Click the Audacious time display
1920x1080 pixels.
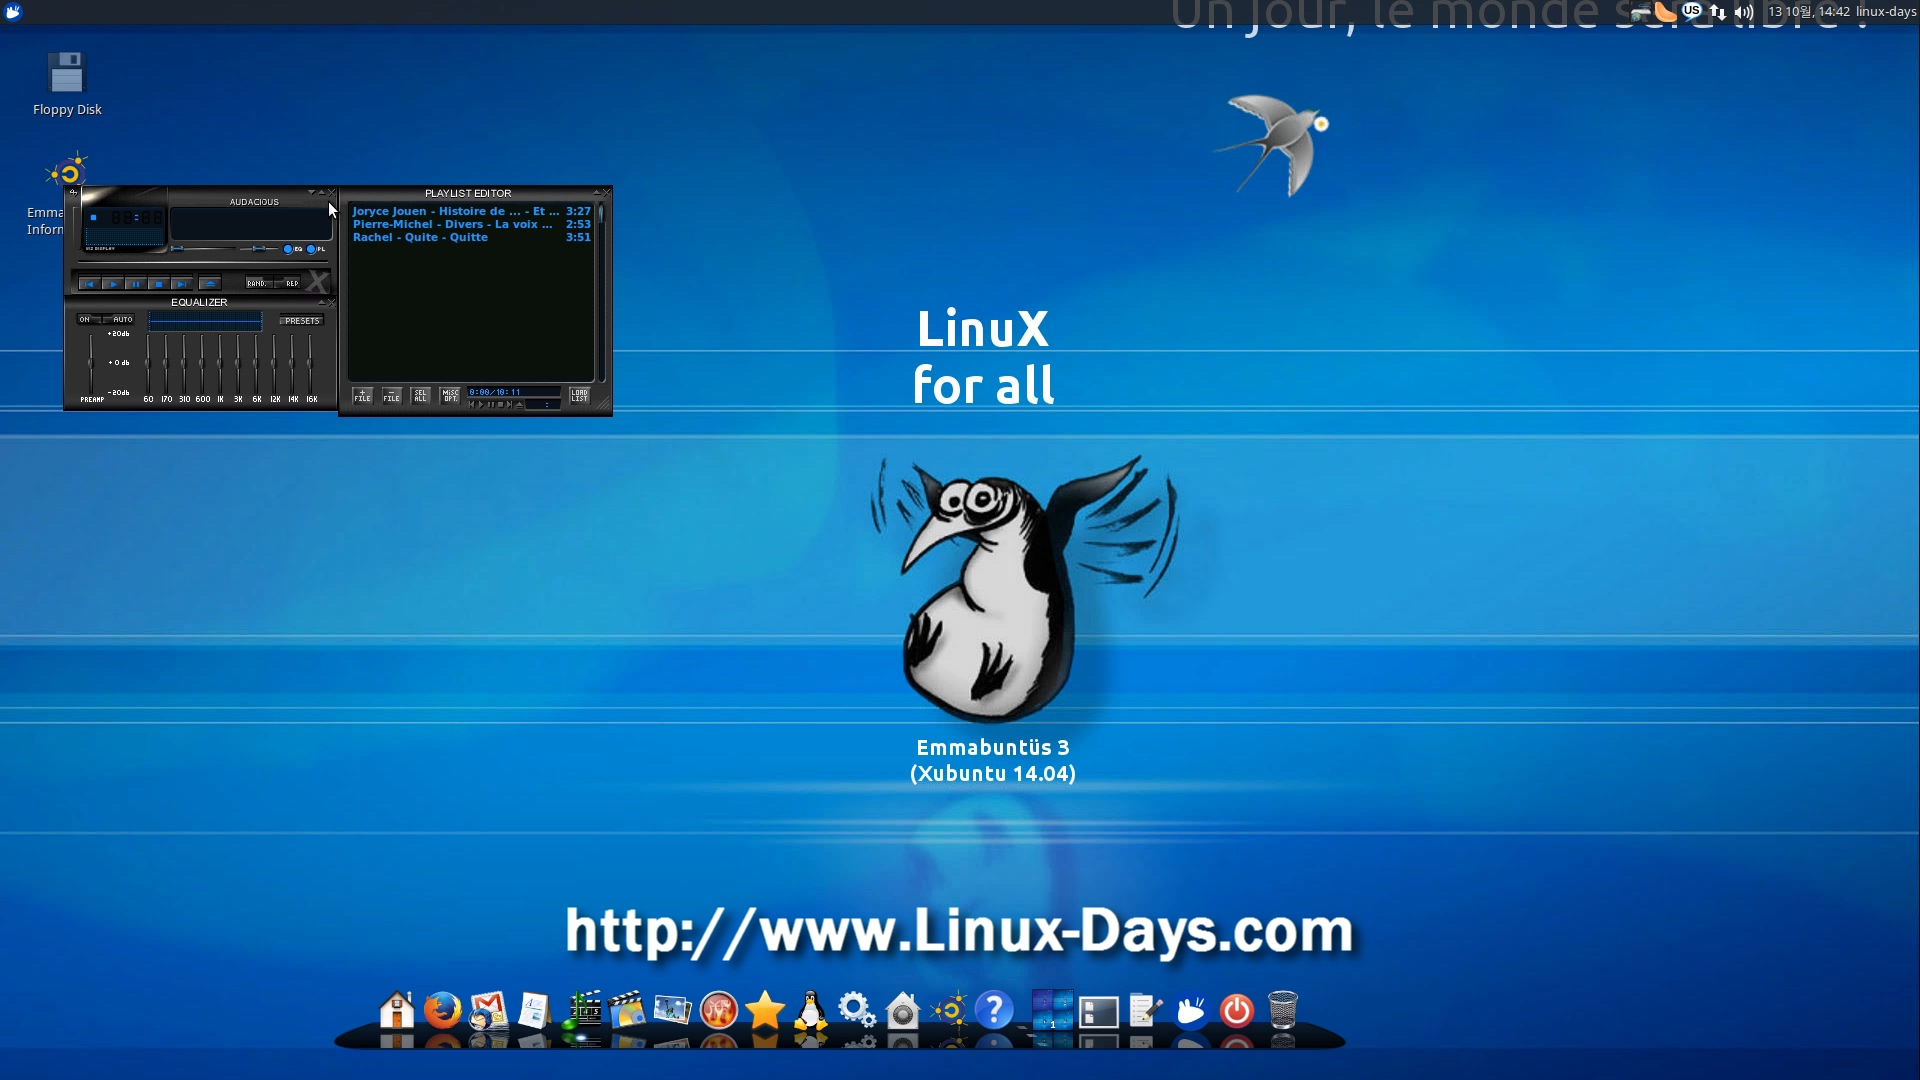point(137,217)
